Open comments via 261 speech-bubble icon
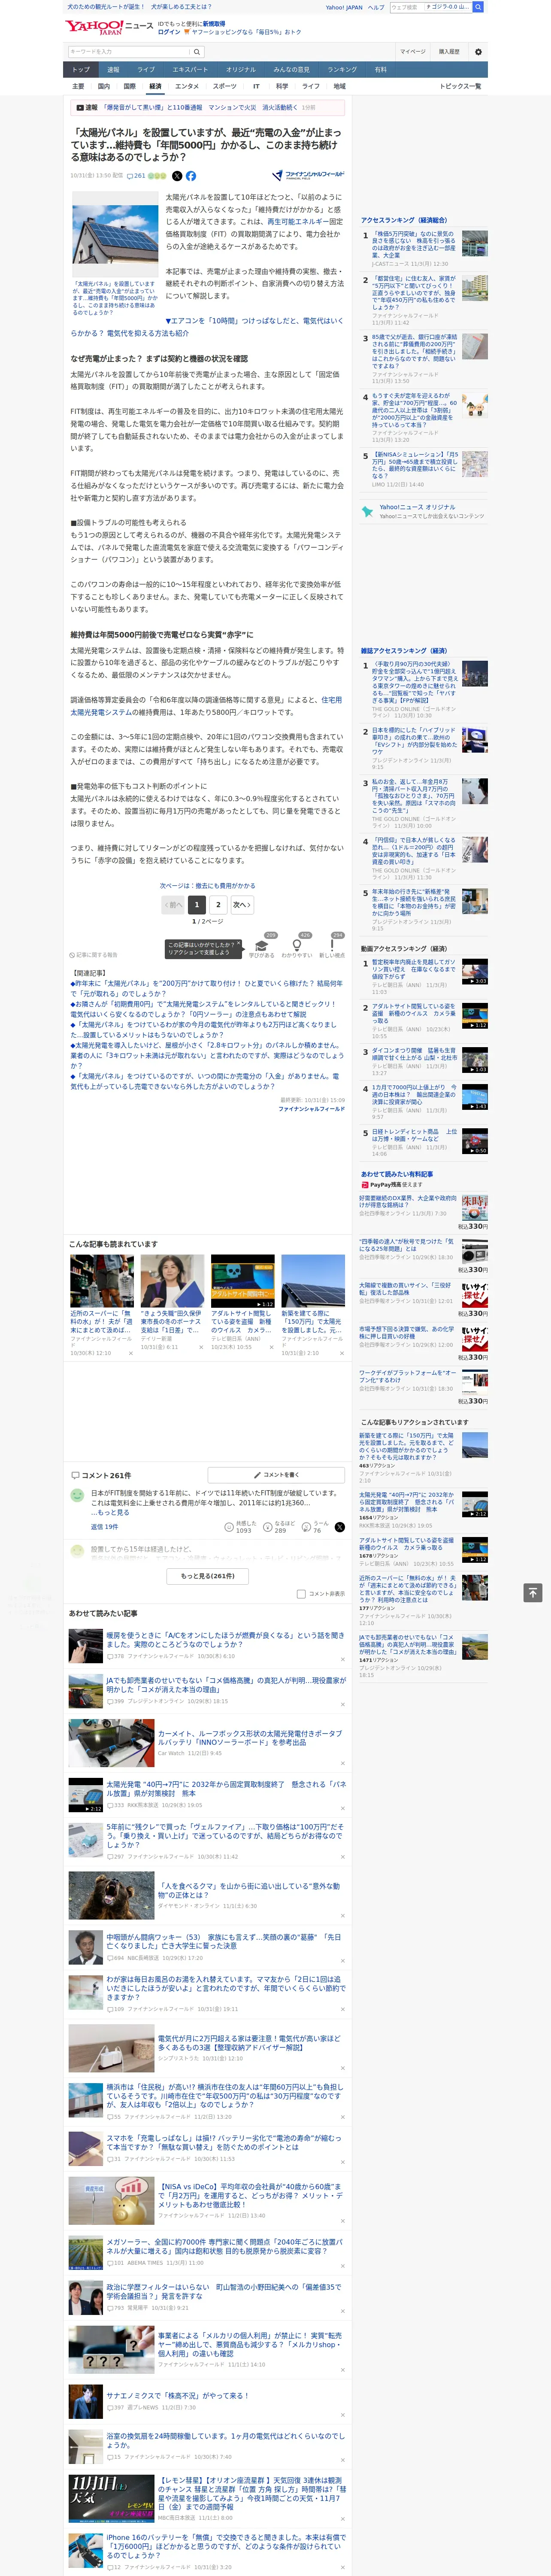Viewport: 551px width, 2576px height. tap(135, 176)
